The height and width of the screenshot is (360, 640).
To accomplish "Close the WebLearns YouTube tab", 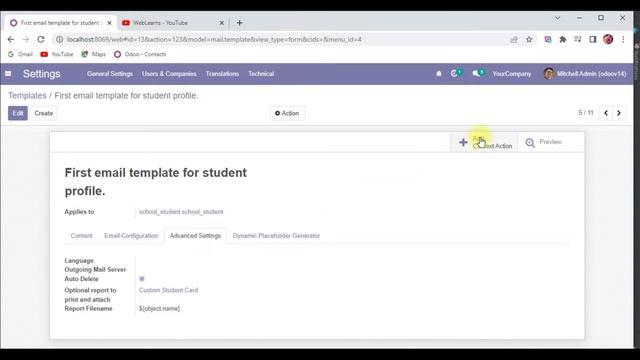I will [x=222, y=23].
